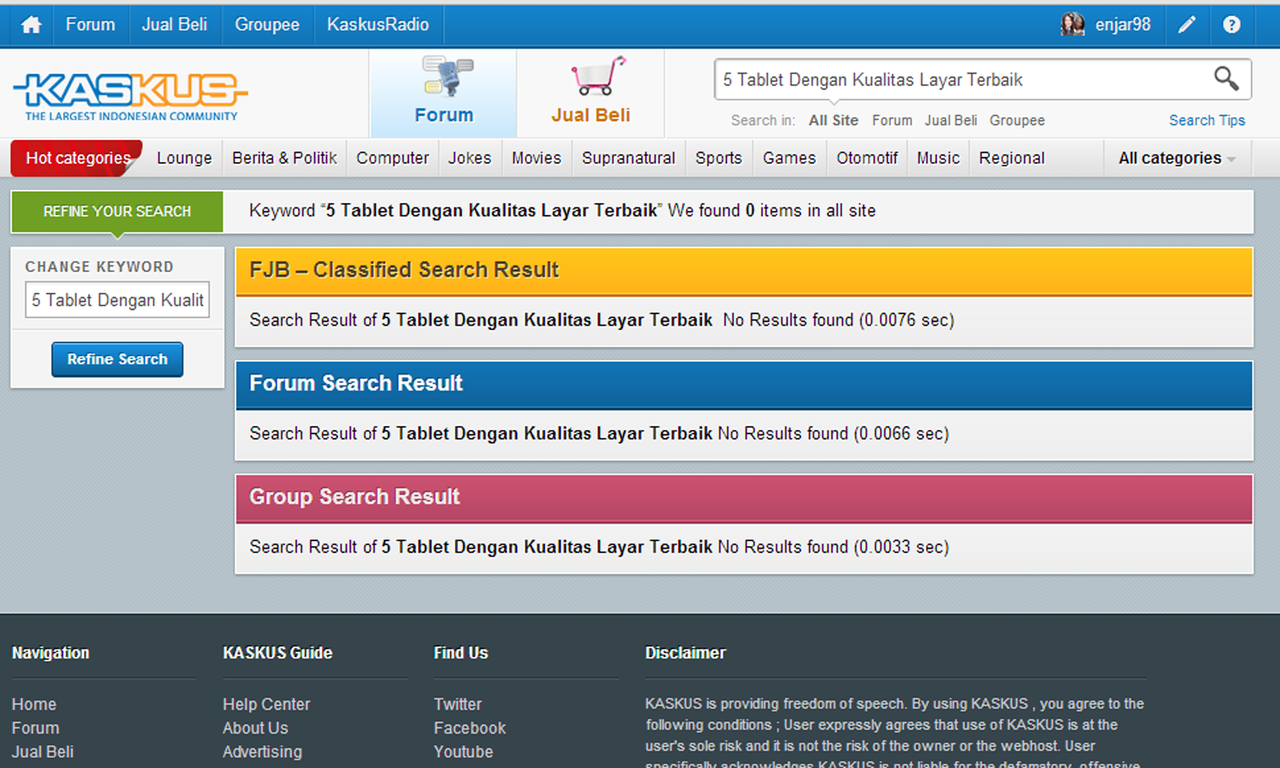Expand the All categories dropdown
The width and height of the screenshot is (1280, 768).
point(1177,158)
